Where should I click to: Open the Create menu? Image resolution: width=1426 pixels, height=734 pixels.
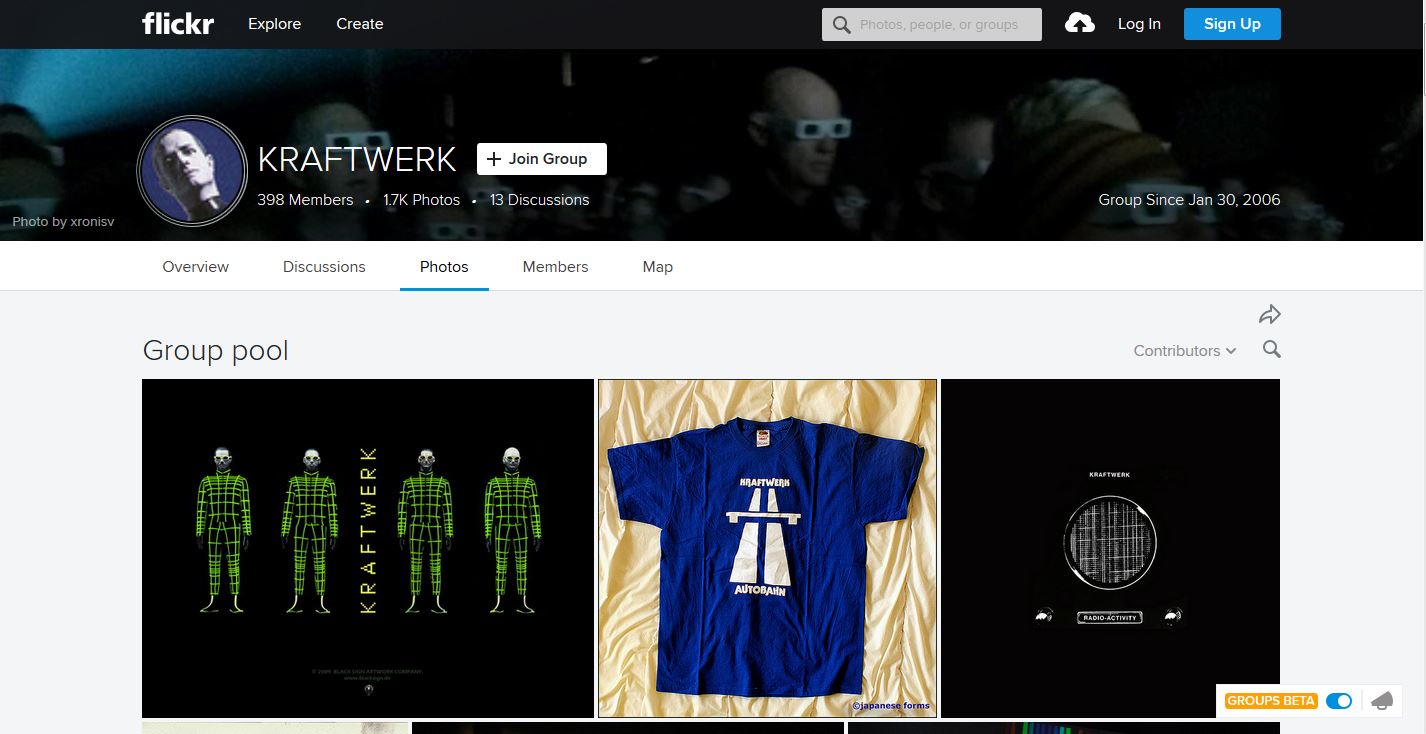coord(360,24)
